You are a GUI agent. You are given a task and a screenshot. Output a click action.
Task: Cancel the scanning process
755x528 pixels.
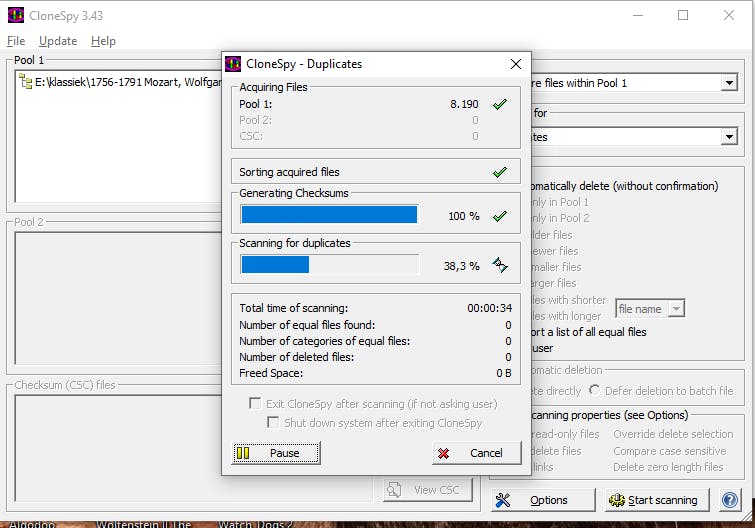[x=477, y=453]
